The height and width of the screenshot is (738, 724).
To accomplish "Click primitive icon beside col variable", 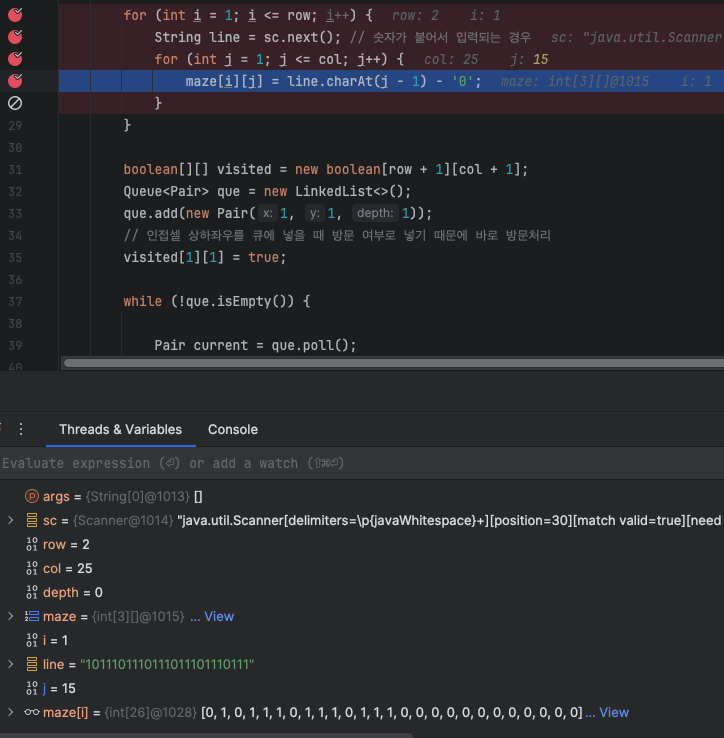I will (x=32, y=568).
